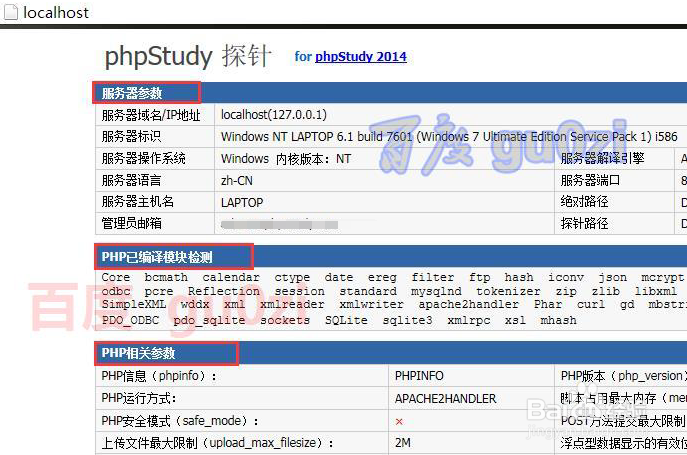Click the xmlreader module name

click(292, 304)
